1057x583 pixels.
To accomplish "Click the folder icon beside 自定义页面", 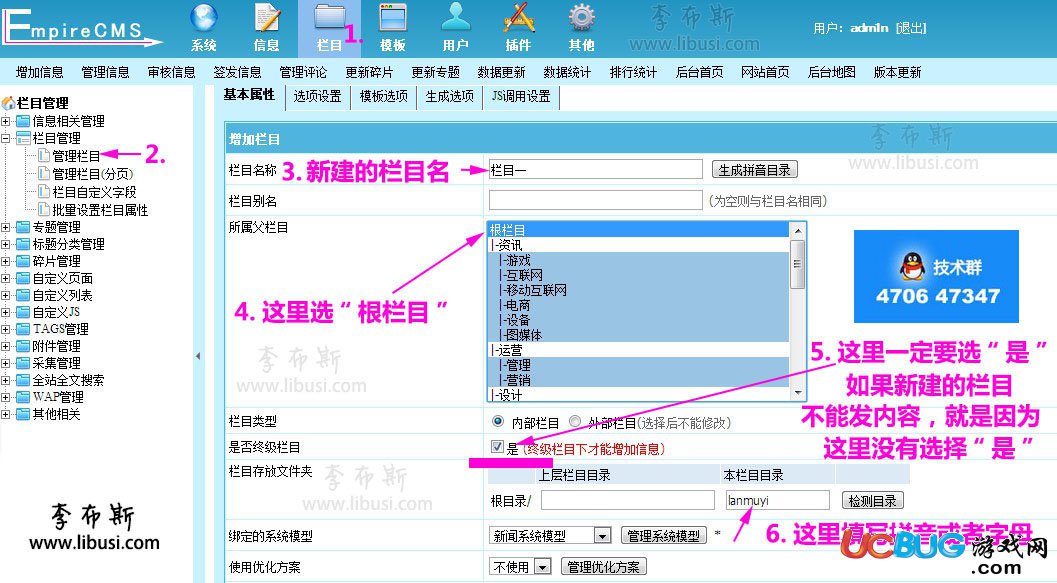I will (24, 278).
